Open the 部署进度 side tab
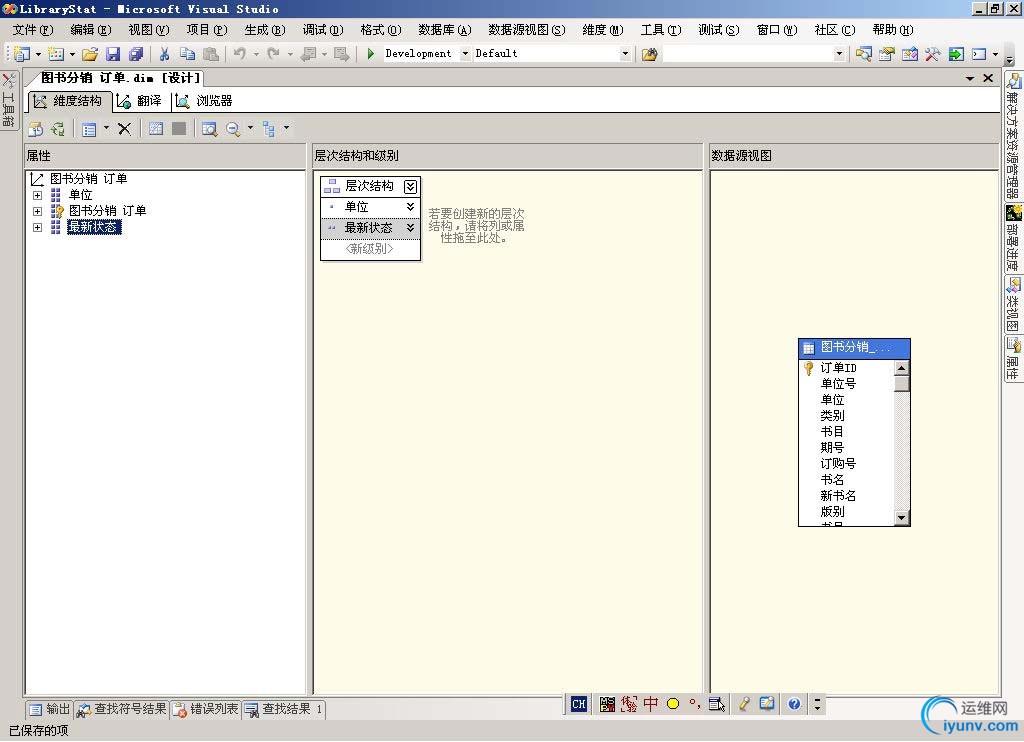 1013,238
